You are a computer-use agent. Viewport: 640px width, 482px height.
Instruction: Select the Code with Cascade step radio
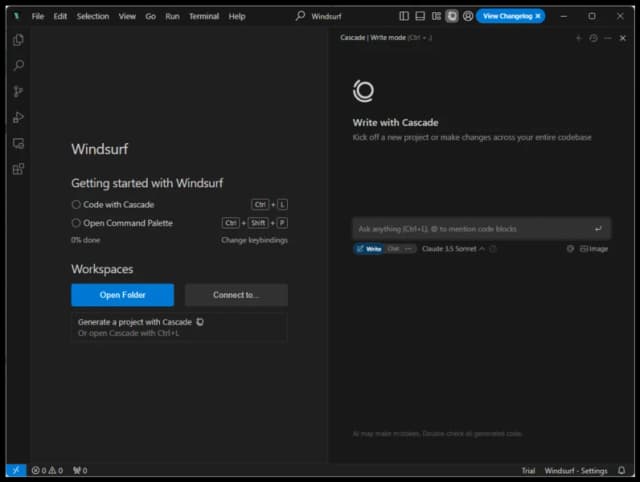tap(76, 204)
